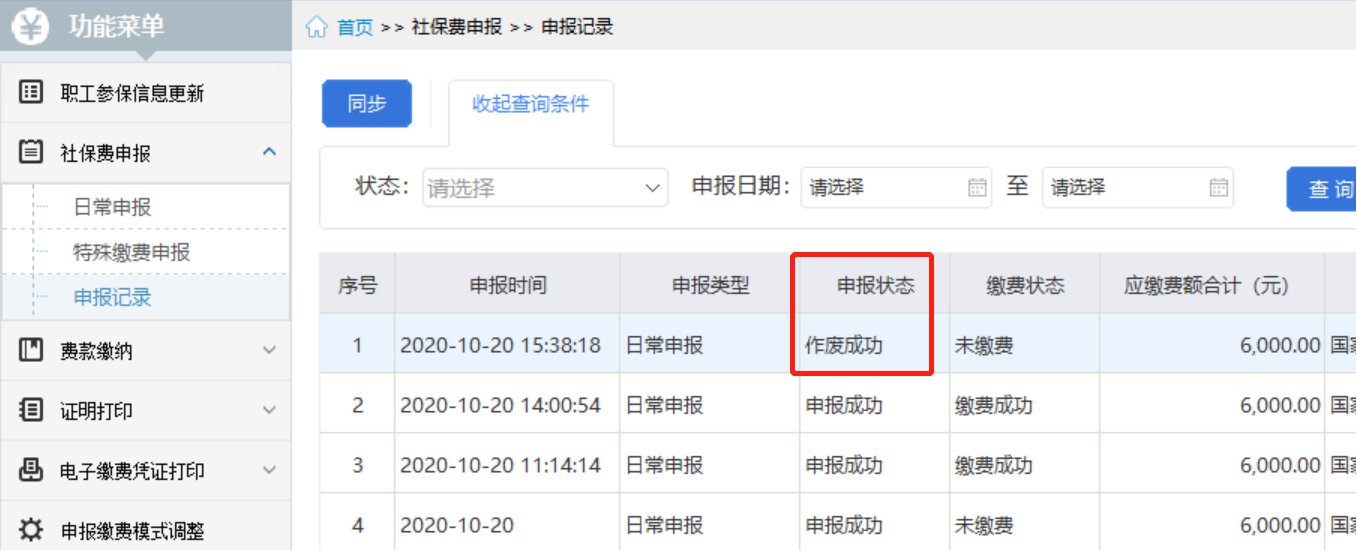Image resolution: width=1357 pixels, height=551 pixels.
Task: Open calendar icon for end date field
Action: tap(1218, 188)
